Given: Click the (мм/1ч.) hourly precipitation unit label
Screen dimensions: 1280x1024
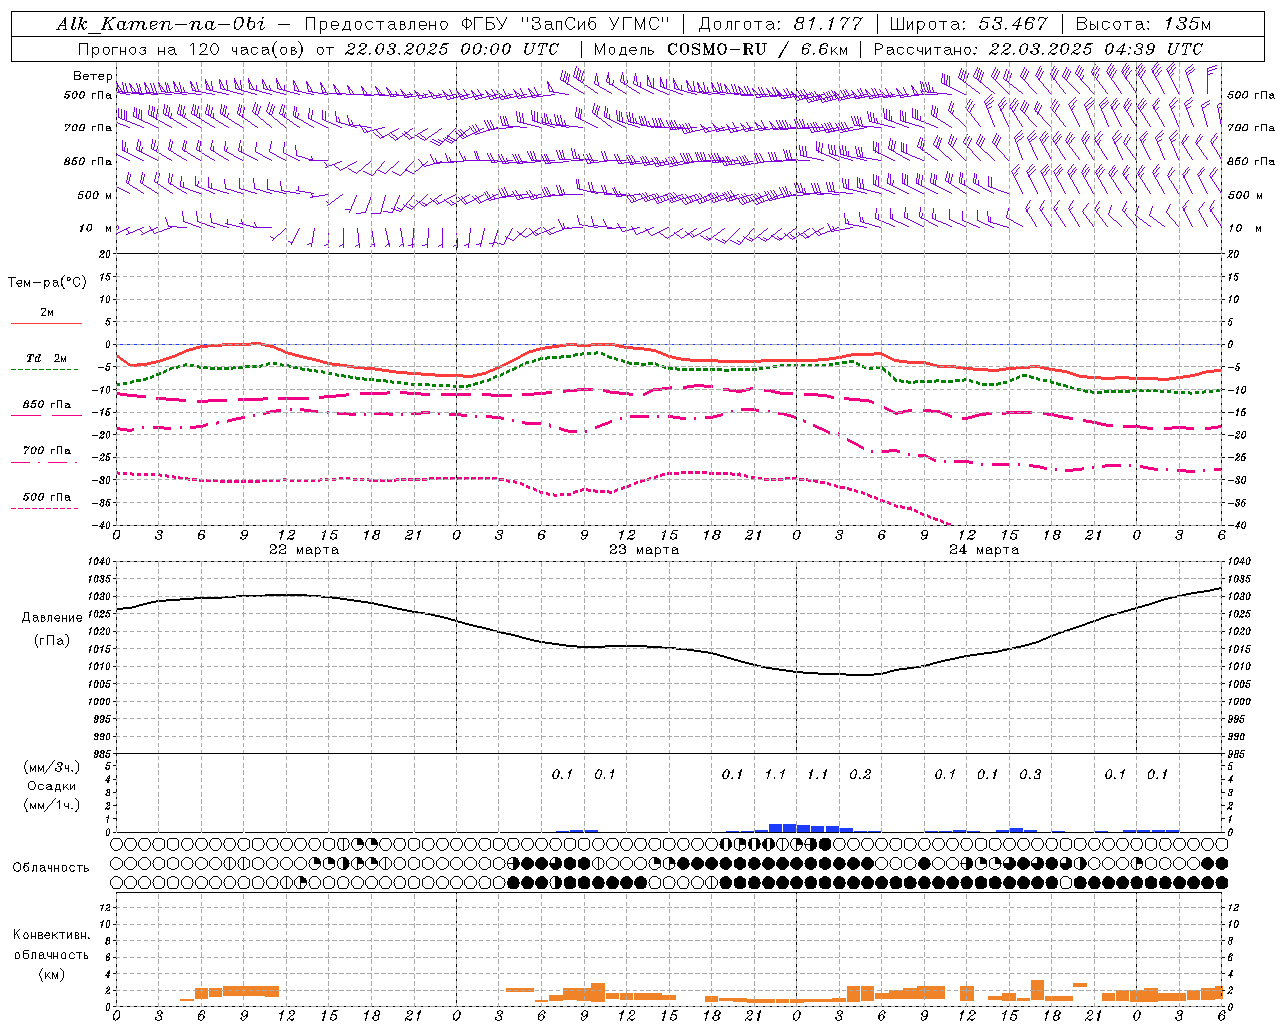Looking at the screenshot, I should click(x=52, y=806).
